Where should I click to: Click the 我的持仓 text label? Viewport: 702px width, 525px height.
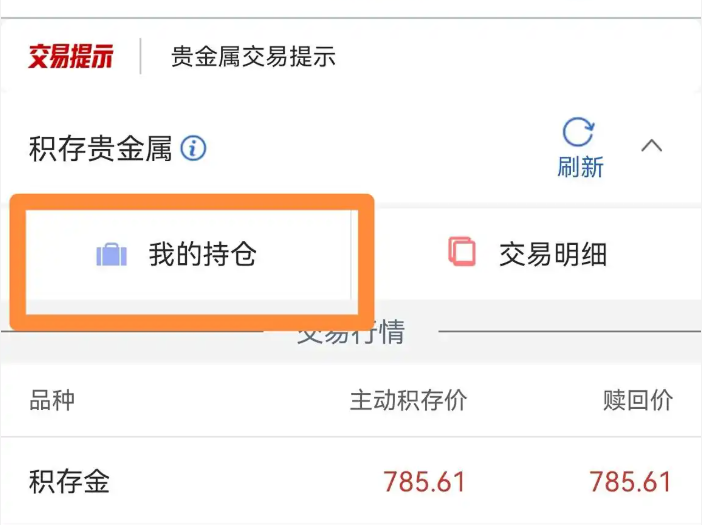coord(203,254)
